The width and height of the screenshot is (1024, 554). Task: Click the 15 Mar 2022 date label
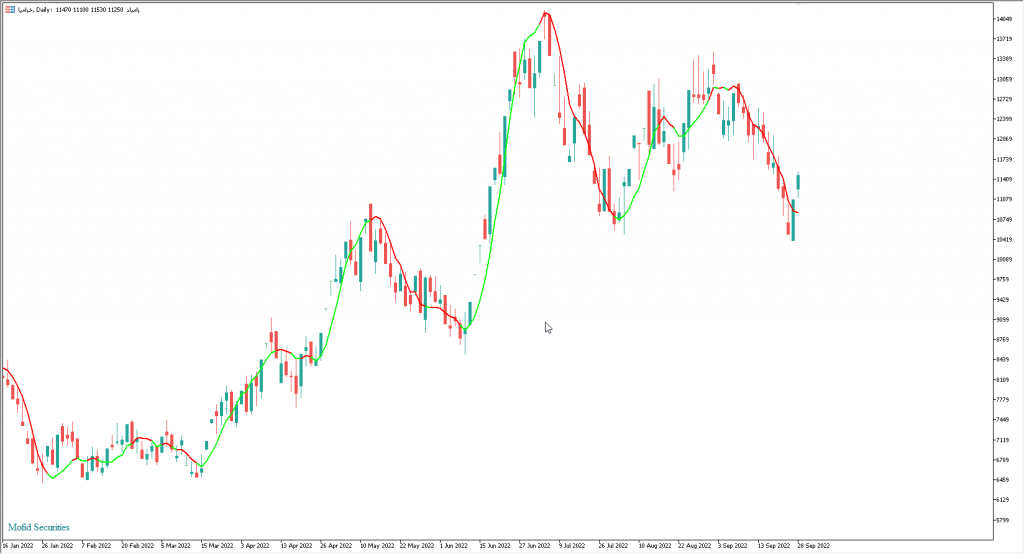pyautogui.click(x=217, y=546)
